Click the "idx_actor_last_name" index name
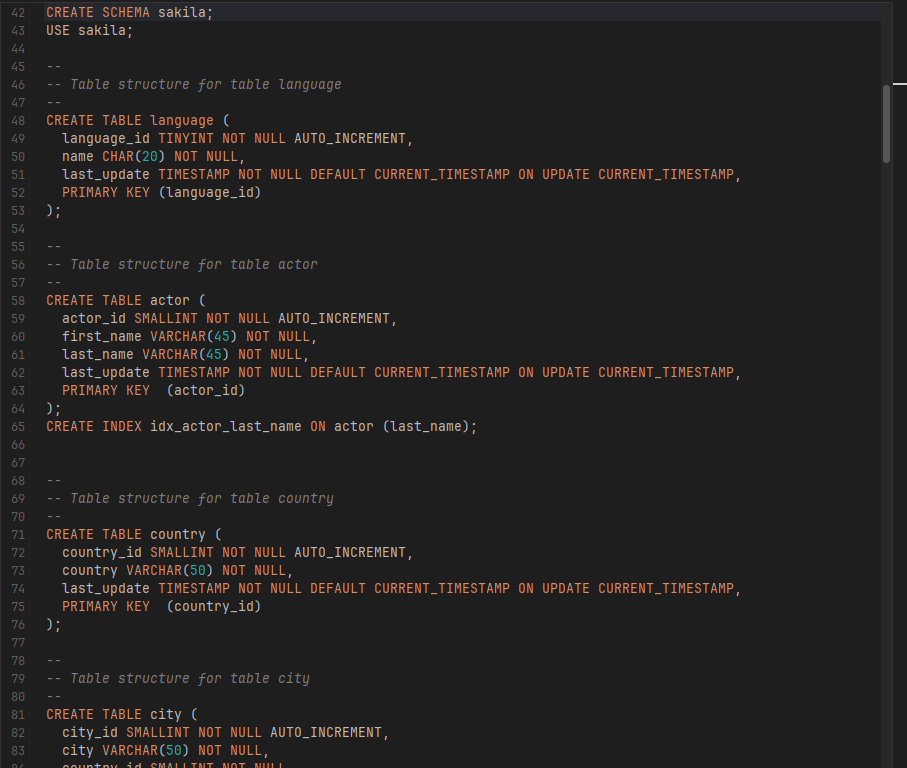This screenshot has width=907, height=768. coord(226,426)
